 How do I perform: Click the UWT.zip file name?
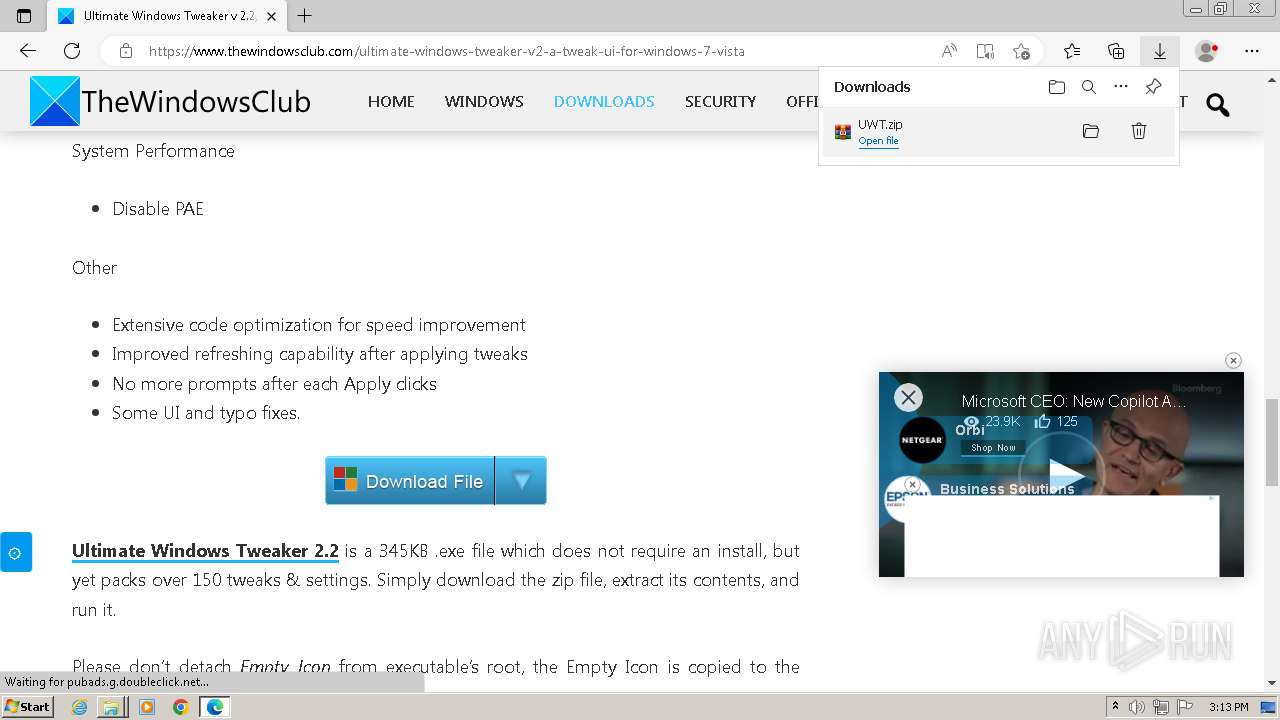880,124
